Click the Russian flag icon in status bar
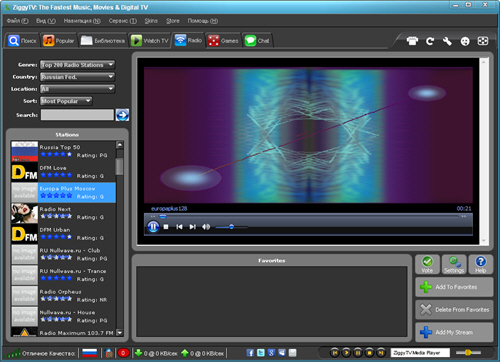The width and height of the screenshot is (500, 362). [x=89, y=353]
